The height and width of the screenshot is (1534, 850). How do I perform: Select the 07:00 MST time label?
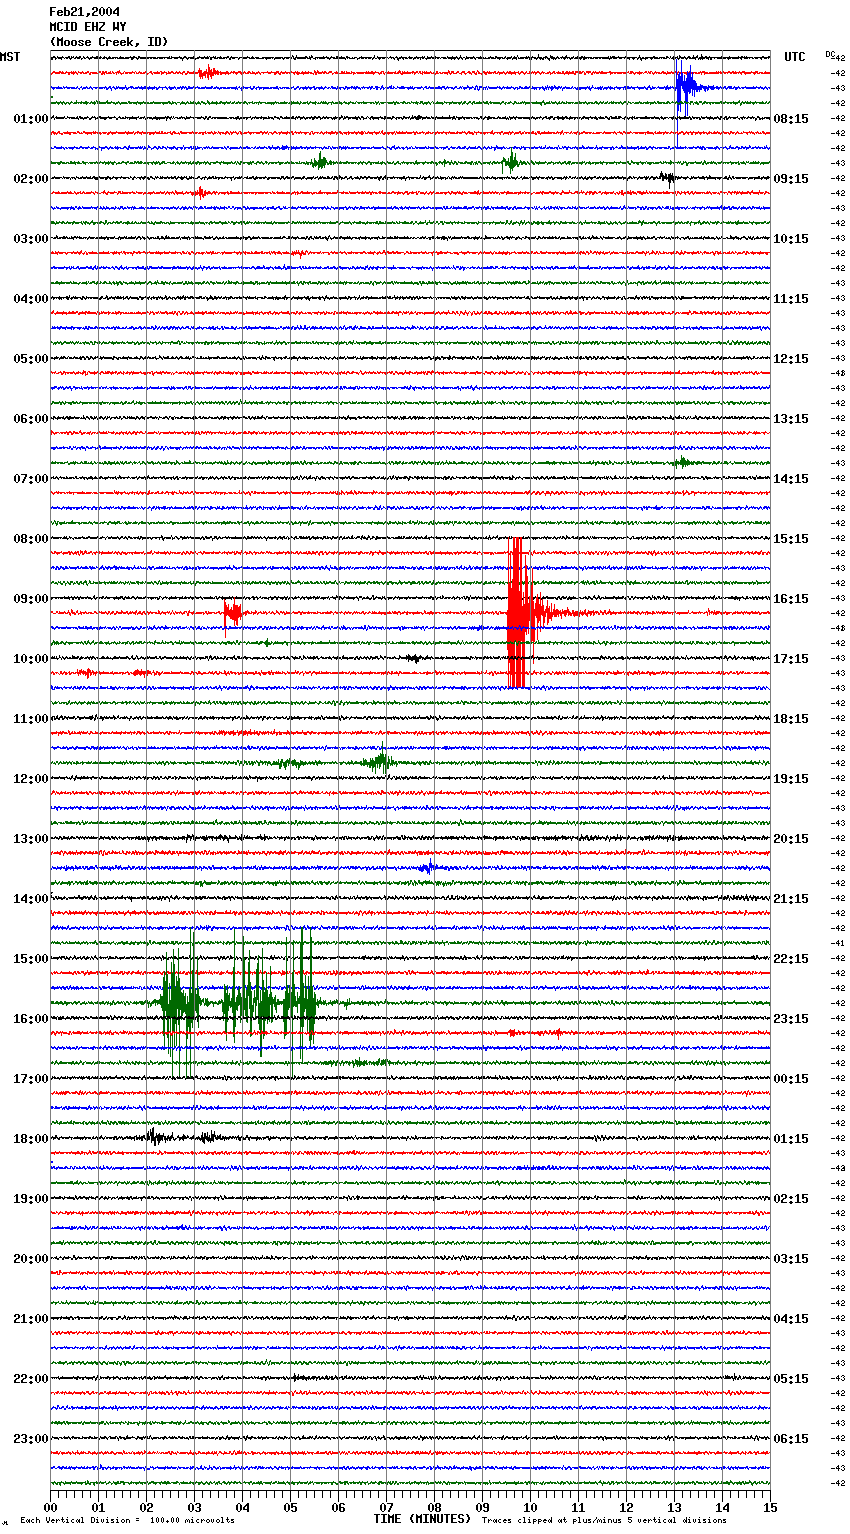click(30, 479)
